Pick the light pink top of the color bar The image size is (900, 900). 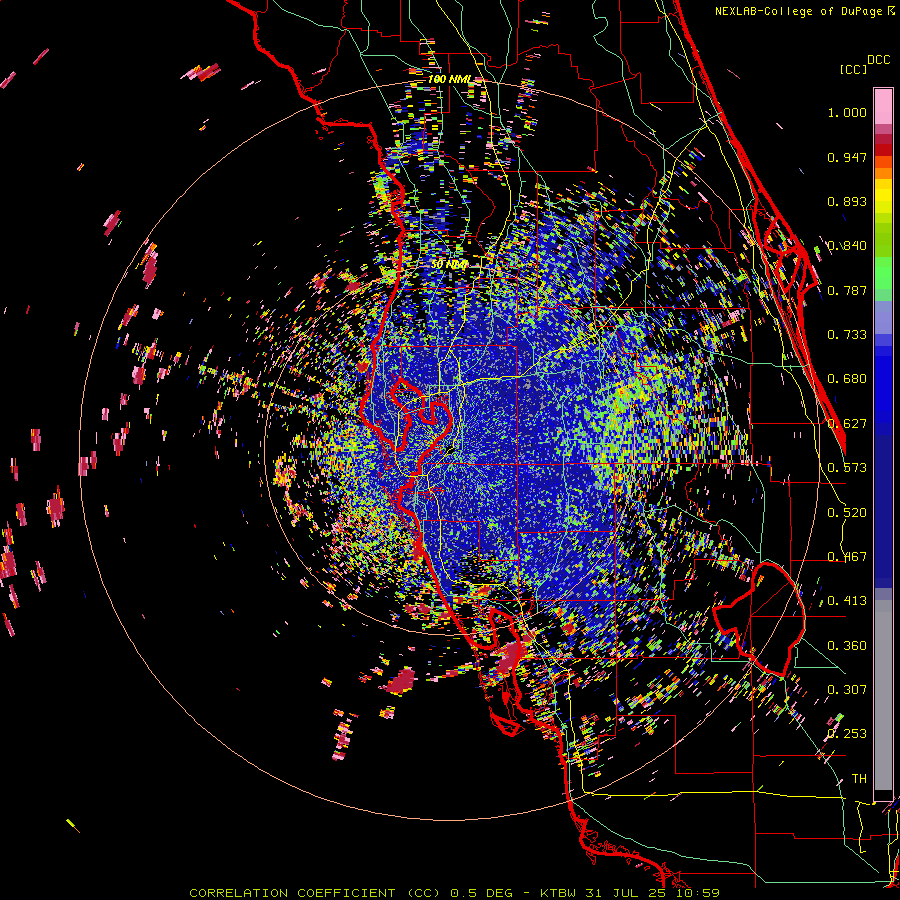click(883, 106)
